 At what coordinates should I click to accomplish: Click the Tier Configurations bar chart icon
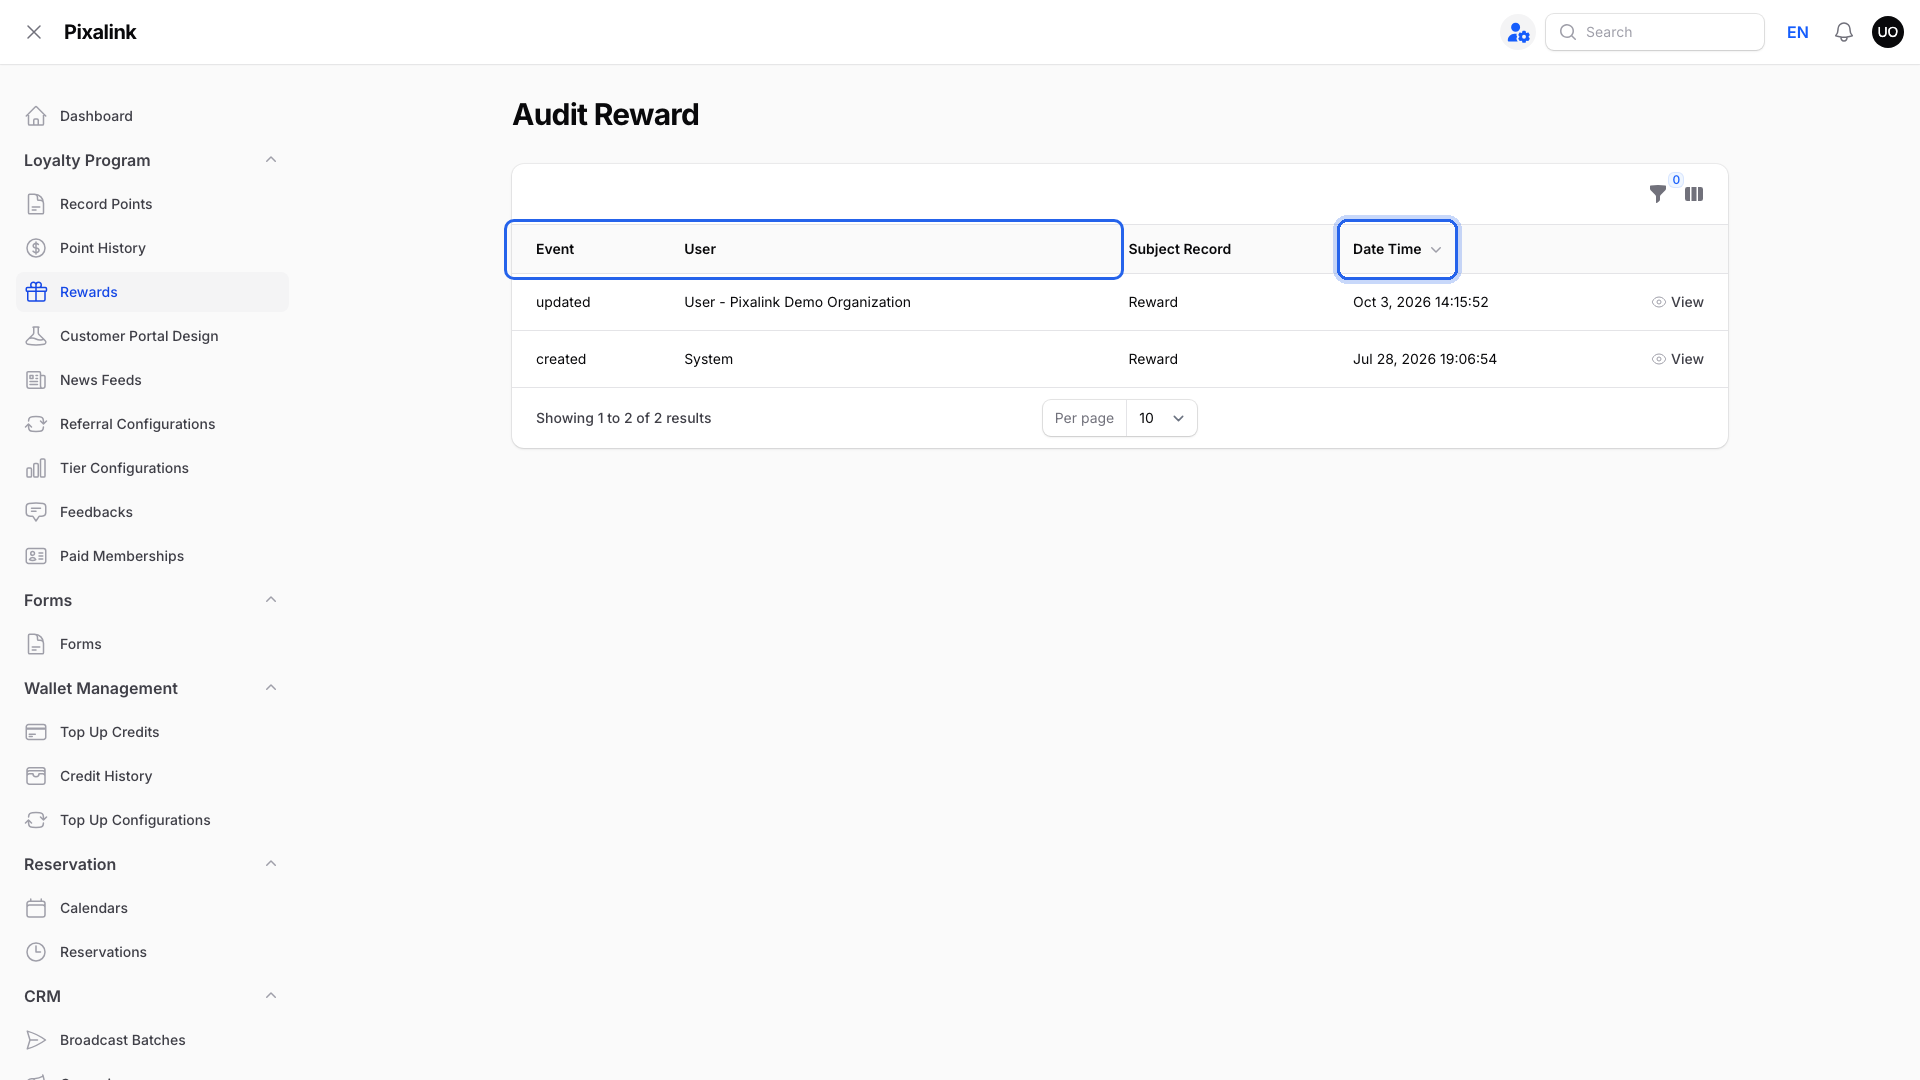tap(36, 468)
